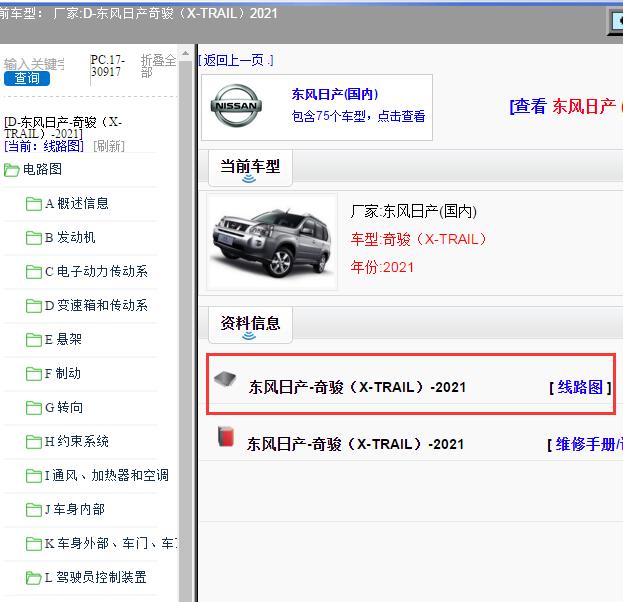The image size is (623, 602).
Task: Click 当前：线路图 link in sidebar
Action: coord(44,146)
